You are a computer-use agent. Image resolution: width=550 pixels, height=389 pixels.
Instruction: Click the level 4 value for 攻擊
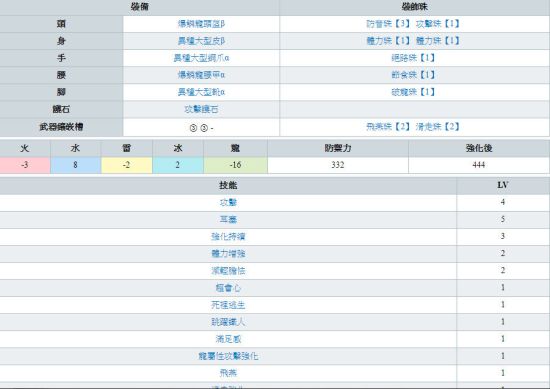[x=503, y=202]
